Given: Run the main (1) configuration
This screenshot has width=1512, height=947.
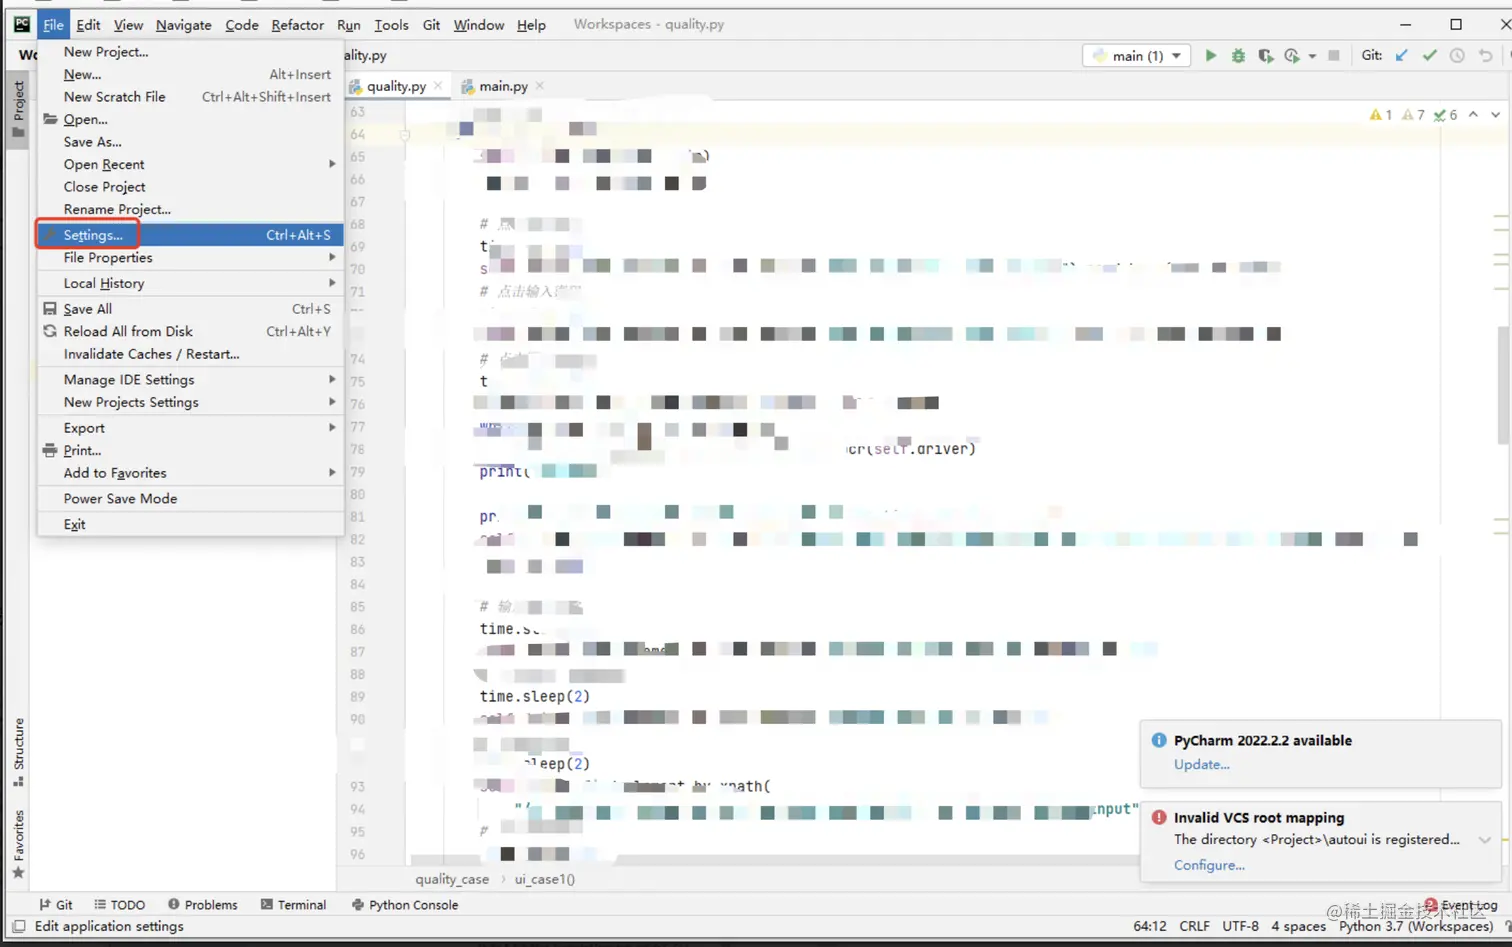Looking at the screenshot, I should pyautogui.click(x=1211, y=56).
